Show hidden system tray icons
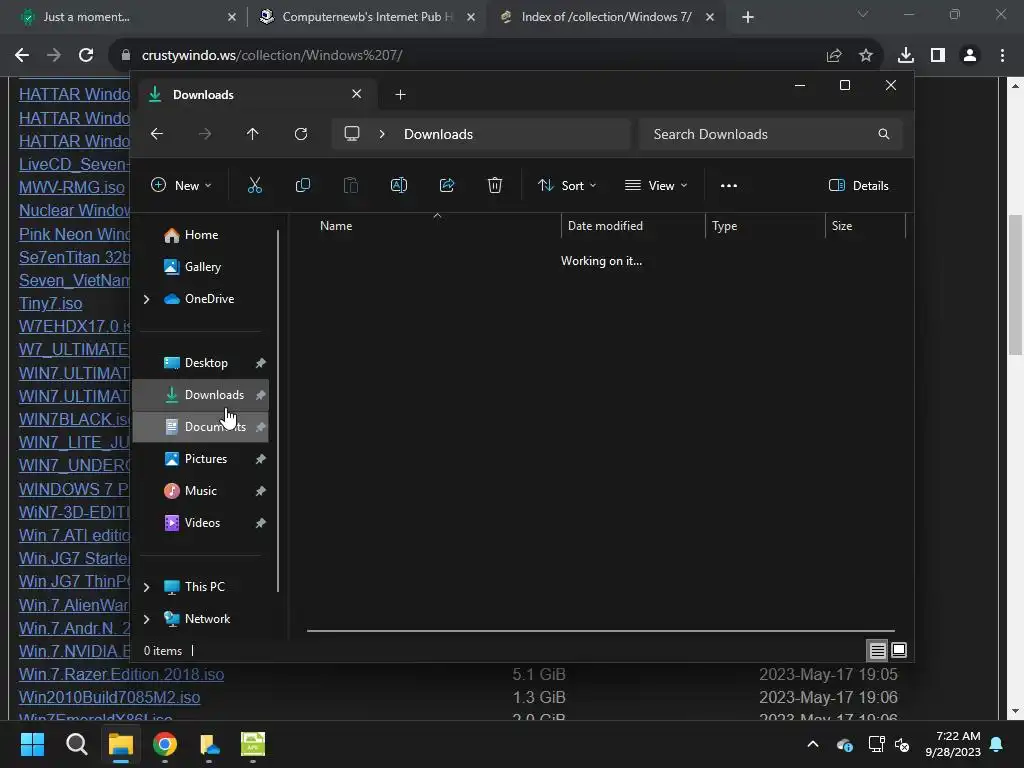 (x=813, y=744)
